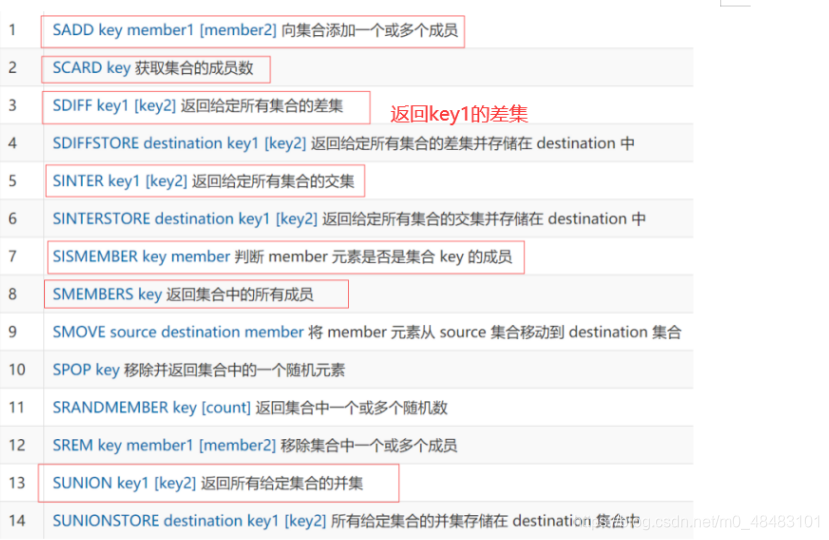Click the SUNIONSTORE destination key1 link

click(x=189, y=521)
